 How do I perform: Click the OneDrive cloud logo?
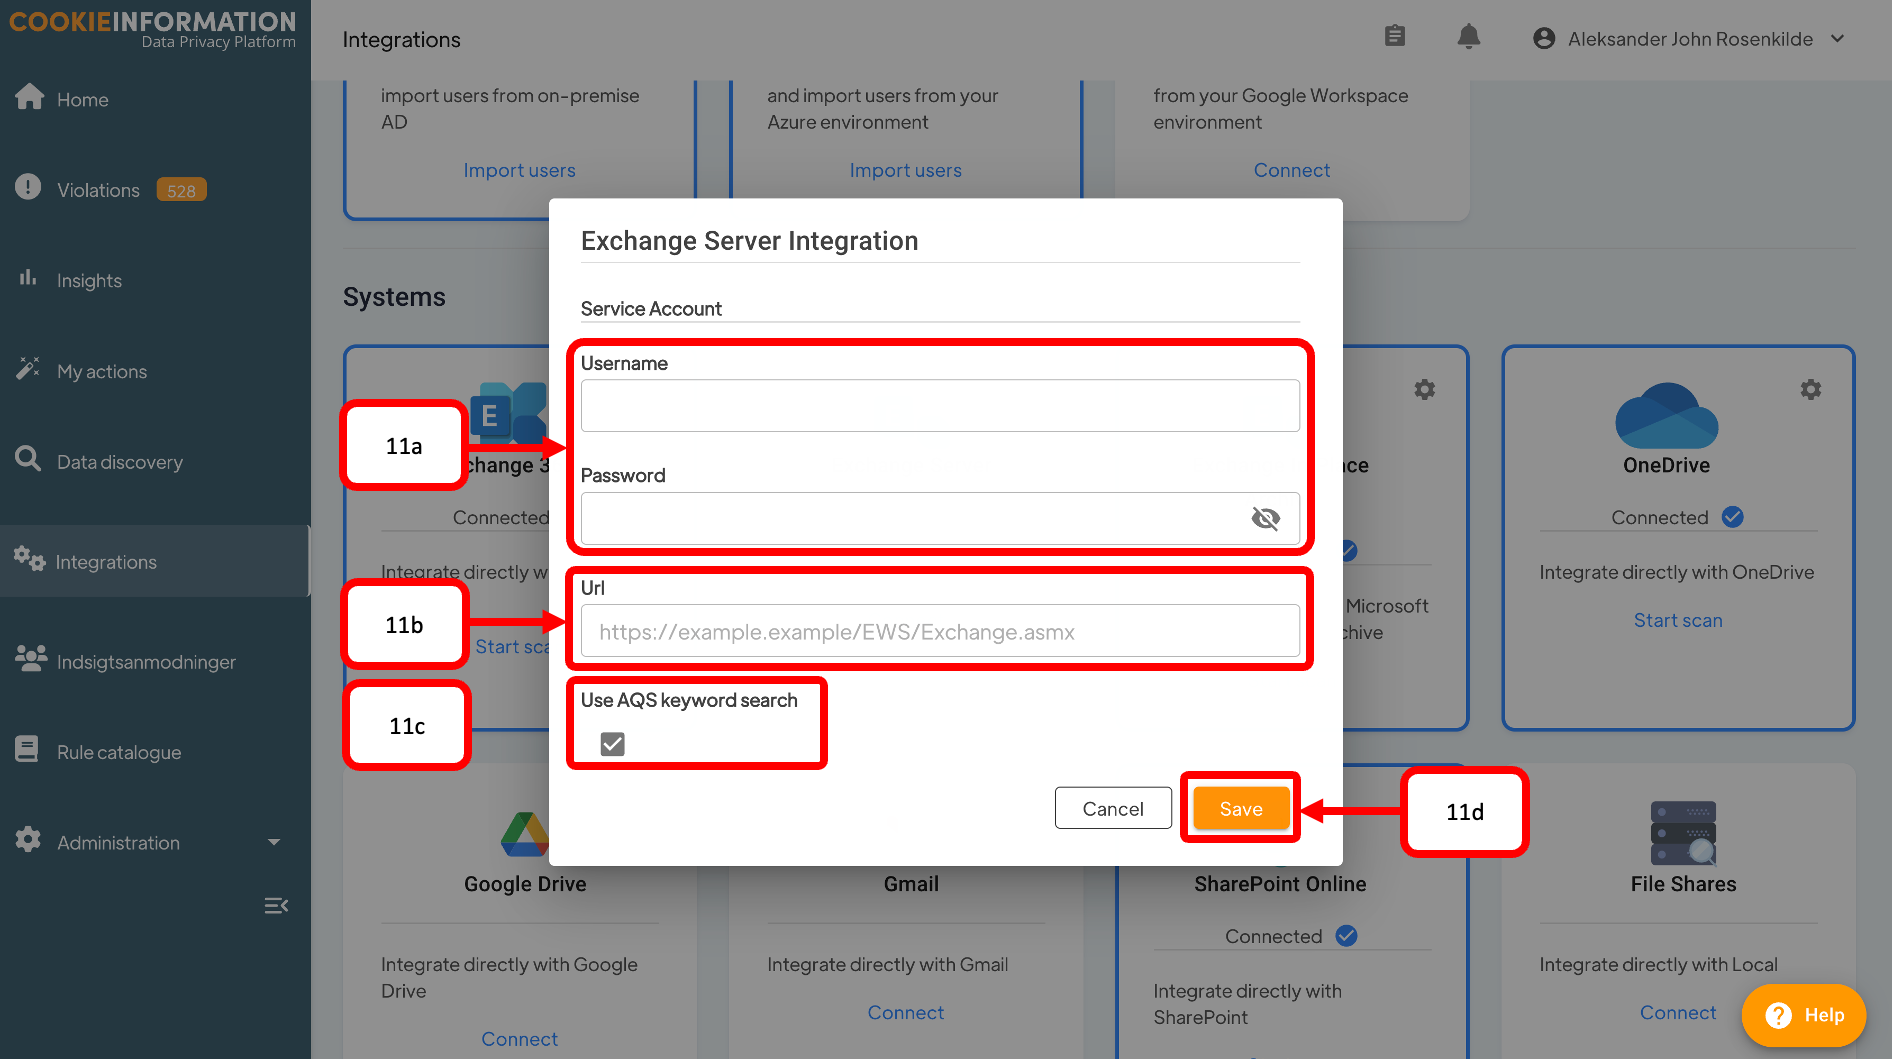point(1666,416)
